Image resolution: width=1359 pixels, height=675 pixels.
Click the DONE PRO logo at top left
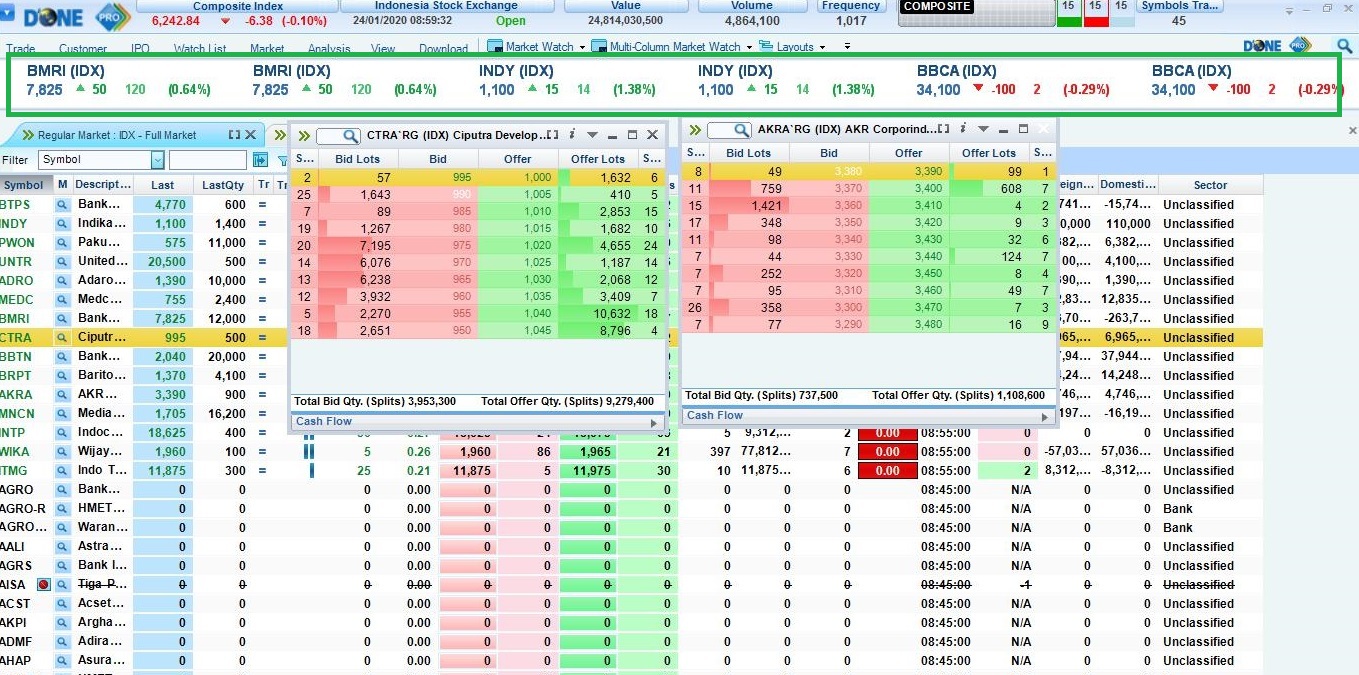[77, 17]
